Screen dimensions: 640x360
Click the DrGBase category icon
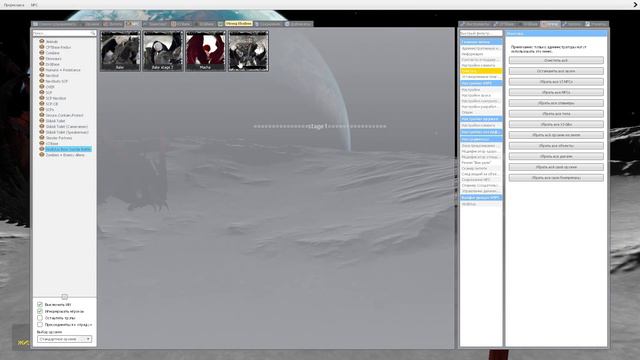(x=42, y=64)
